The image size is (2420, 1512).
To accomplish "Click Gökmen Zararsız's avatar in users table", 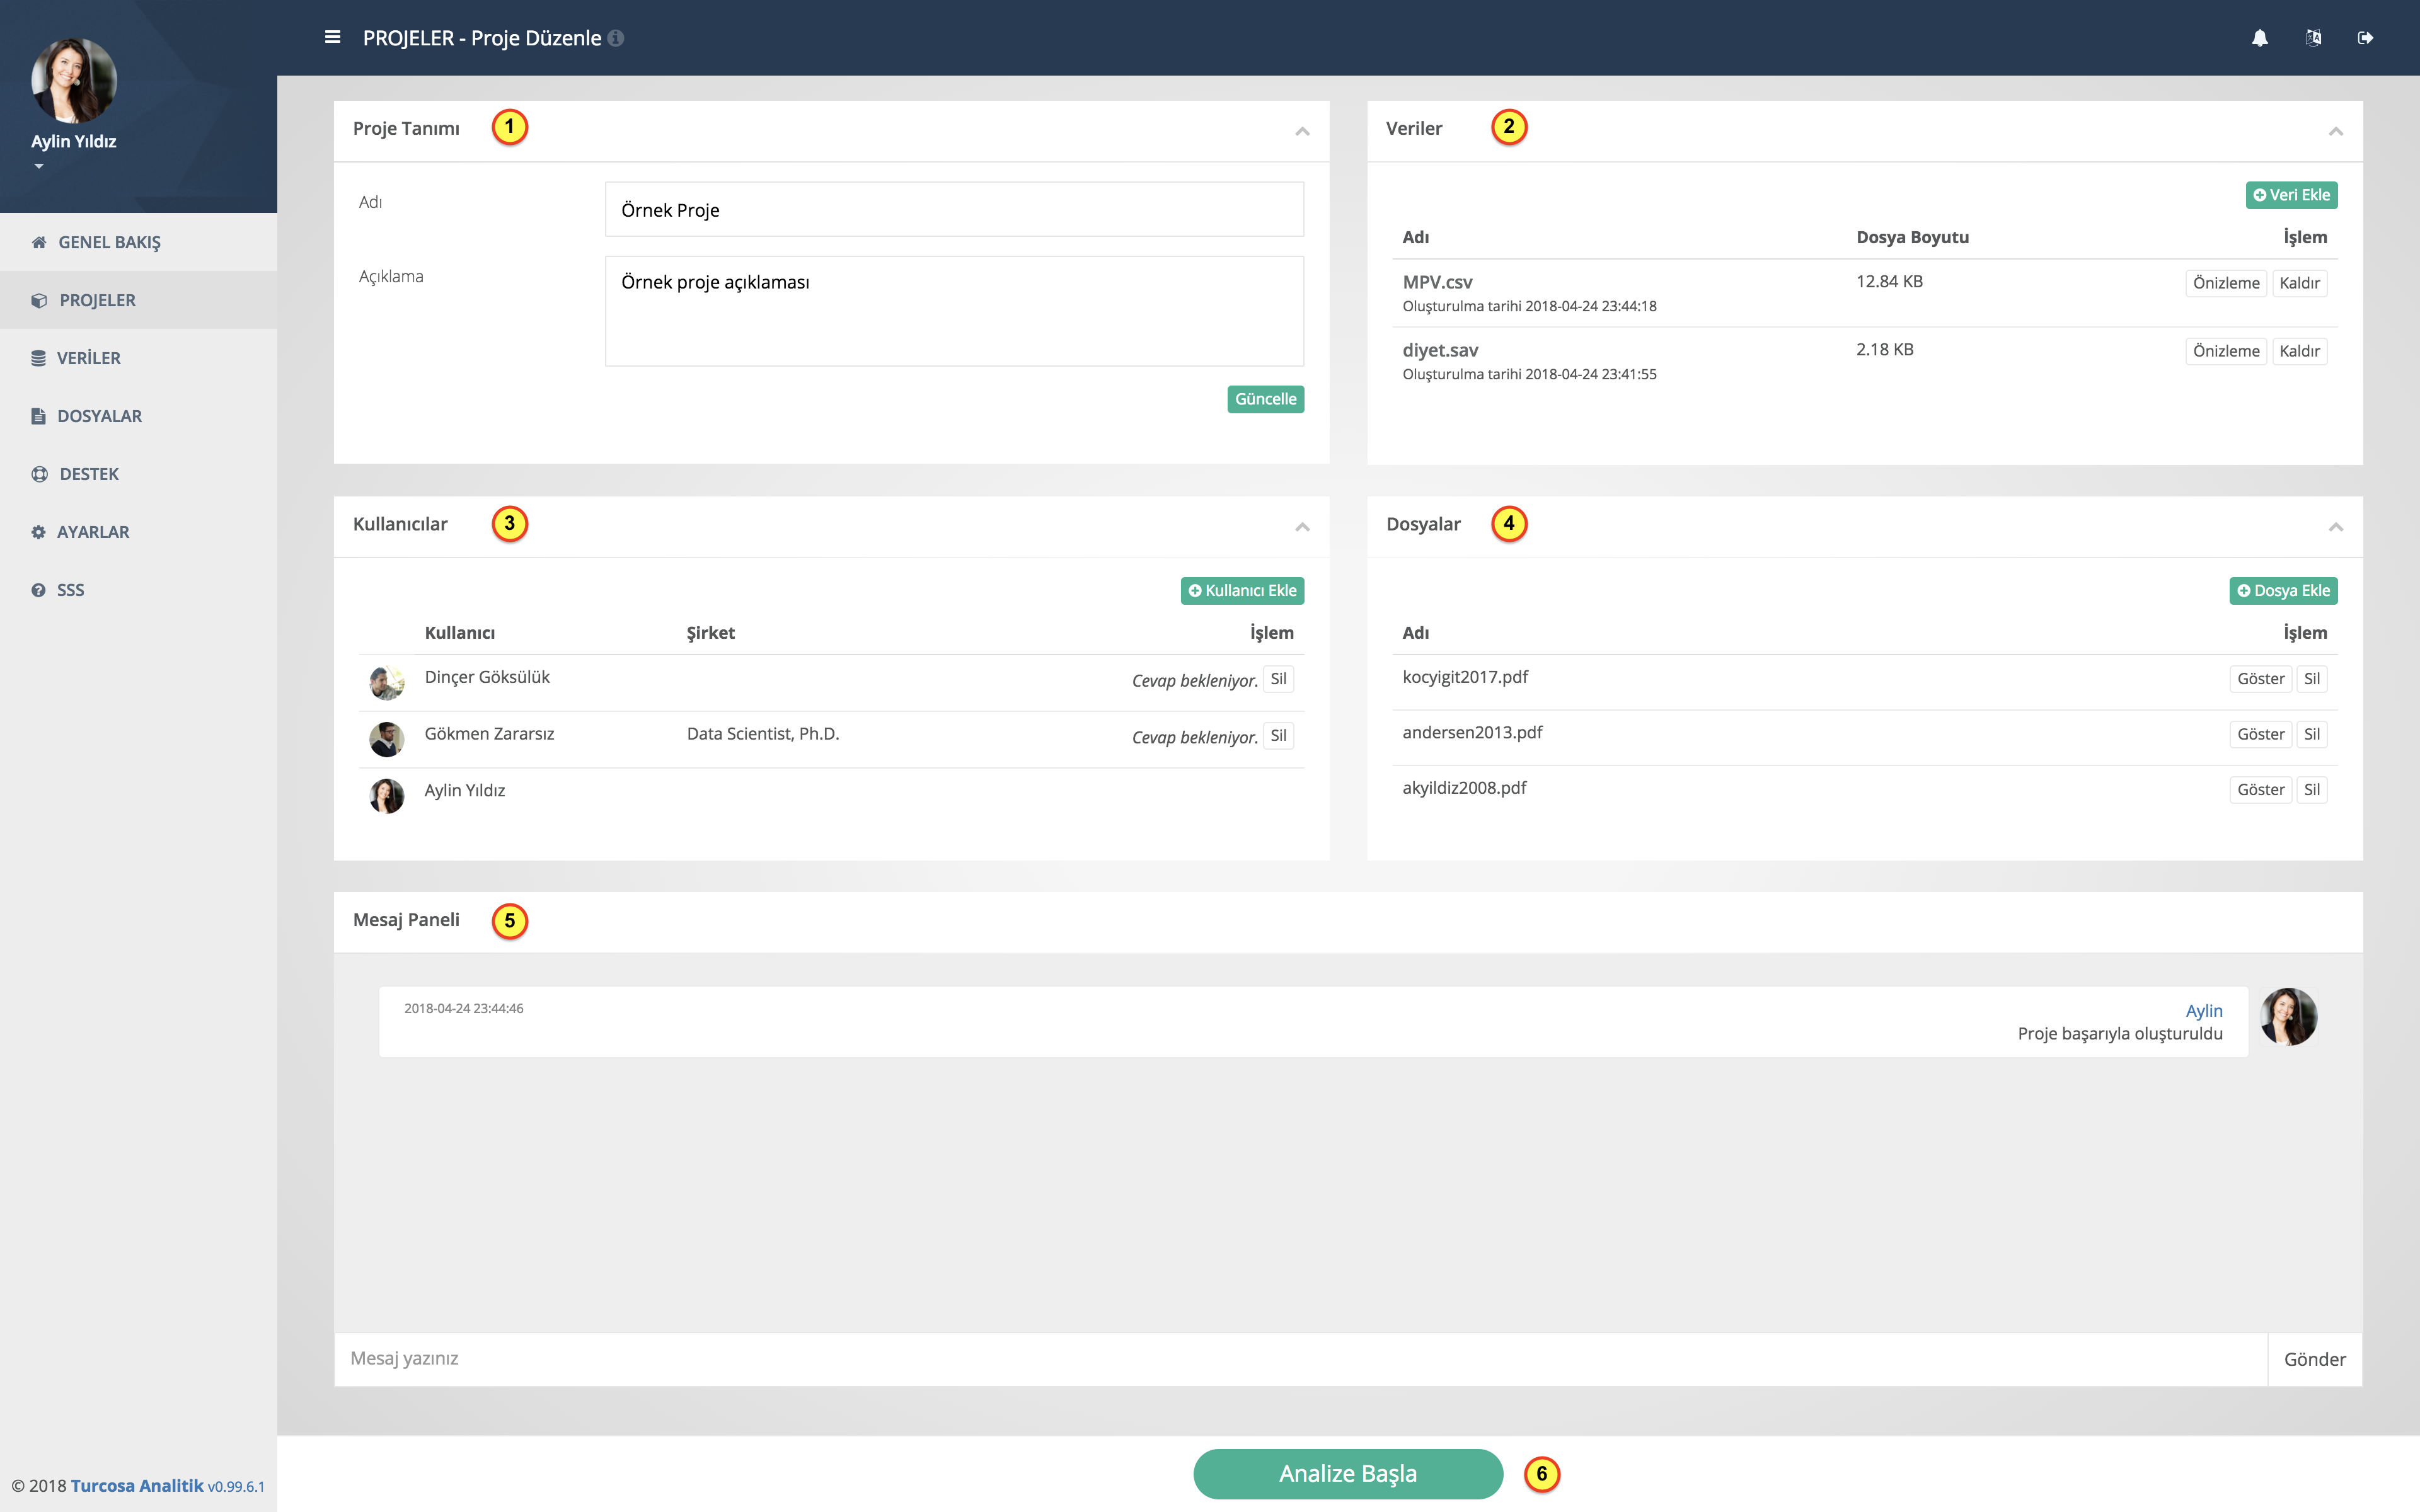I will coord(387,740).
